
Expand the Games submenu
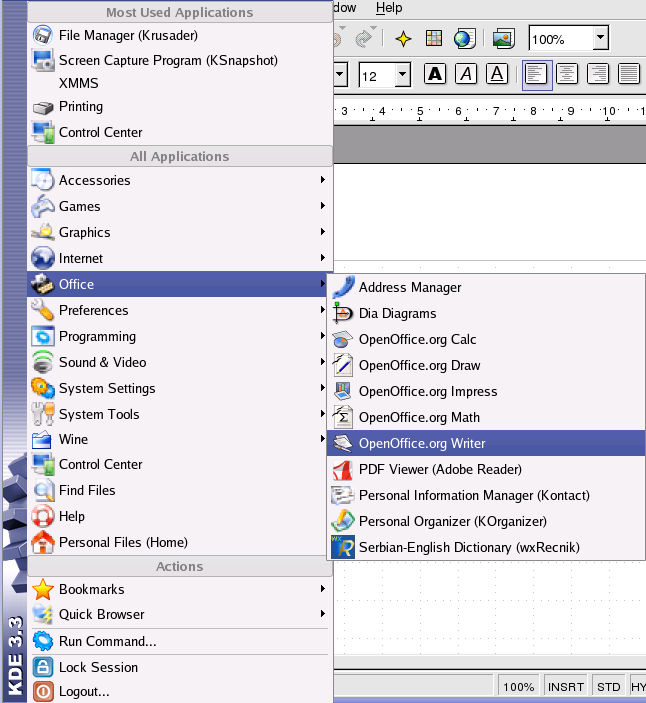tap(180, 206)
